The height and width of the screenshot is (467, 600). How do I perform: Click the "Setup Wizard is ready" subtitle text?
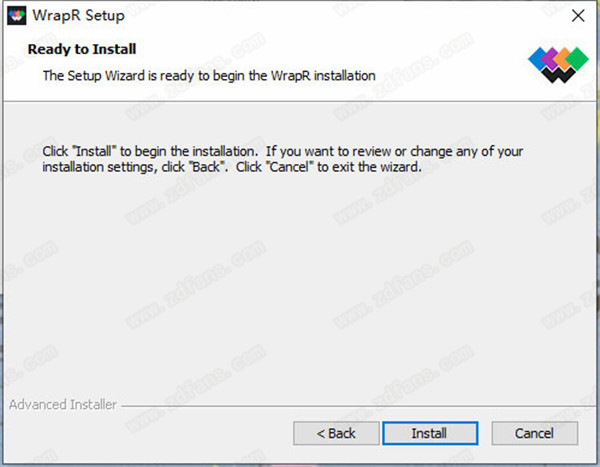click(209, 76)
